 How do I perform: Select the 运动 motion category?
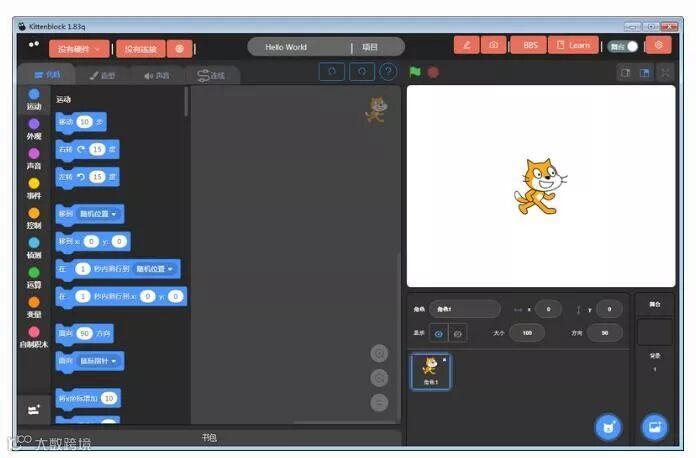(x=34, y=99)
